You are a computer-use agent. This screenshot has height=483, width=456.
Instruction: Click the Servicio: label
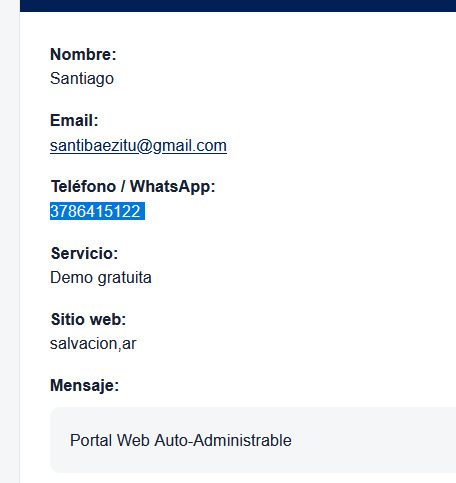point(84,253)
